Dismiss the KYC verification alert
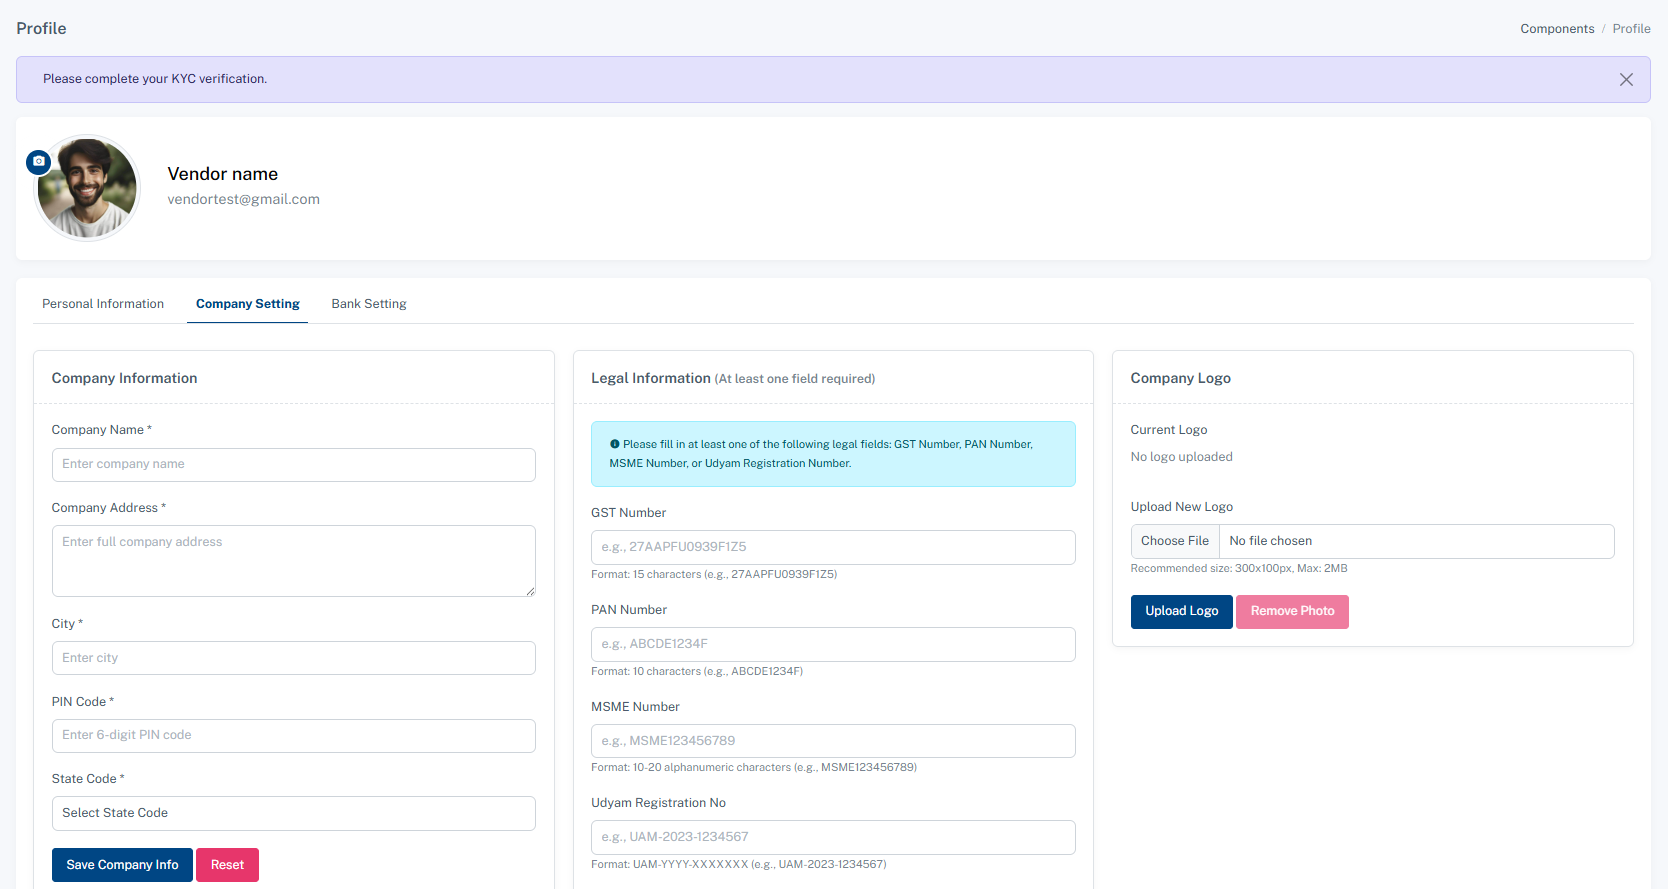 point(1626,80)
